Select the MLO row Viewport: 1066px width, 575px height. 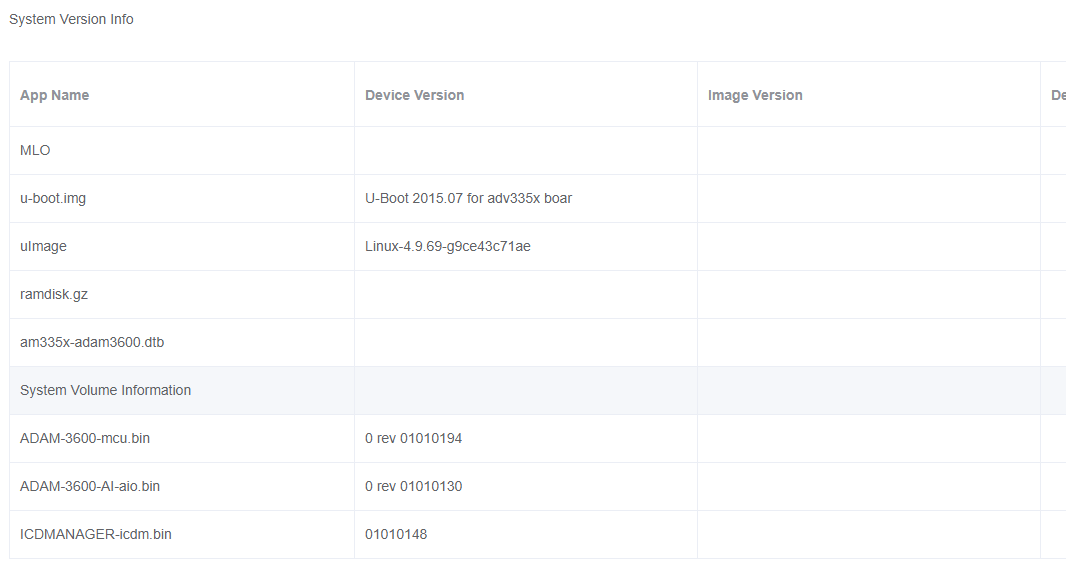click(35, 150)
